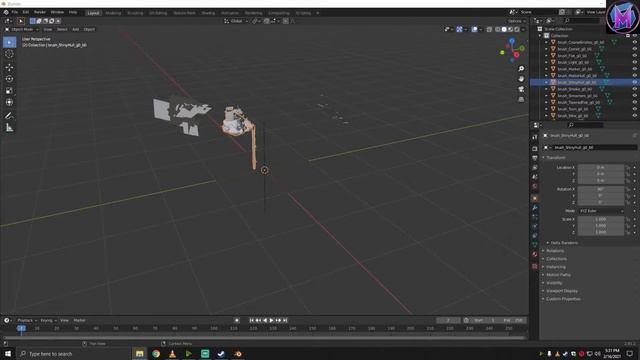Jump to timeline start frame
Image resolution: width=640 pixels, height=360 pixels.
coord(252,320)
